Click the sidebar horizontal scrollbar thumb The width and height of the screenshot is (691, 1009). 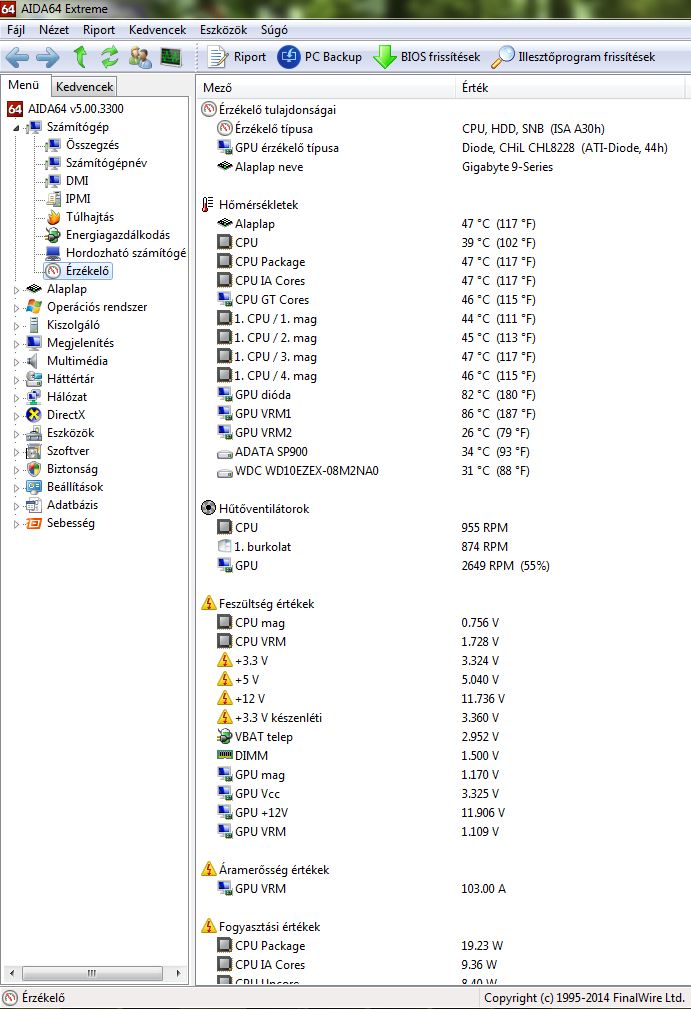(91, 973)
